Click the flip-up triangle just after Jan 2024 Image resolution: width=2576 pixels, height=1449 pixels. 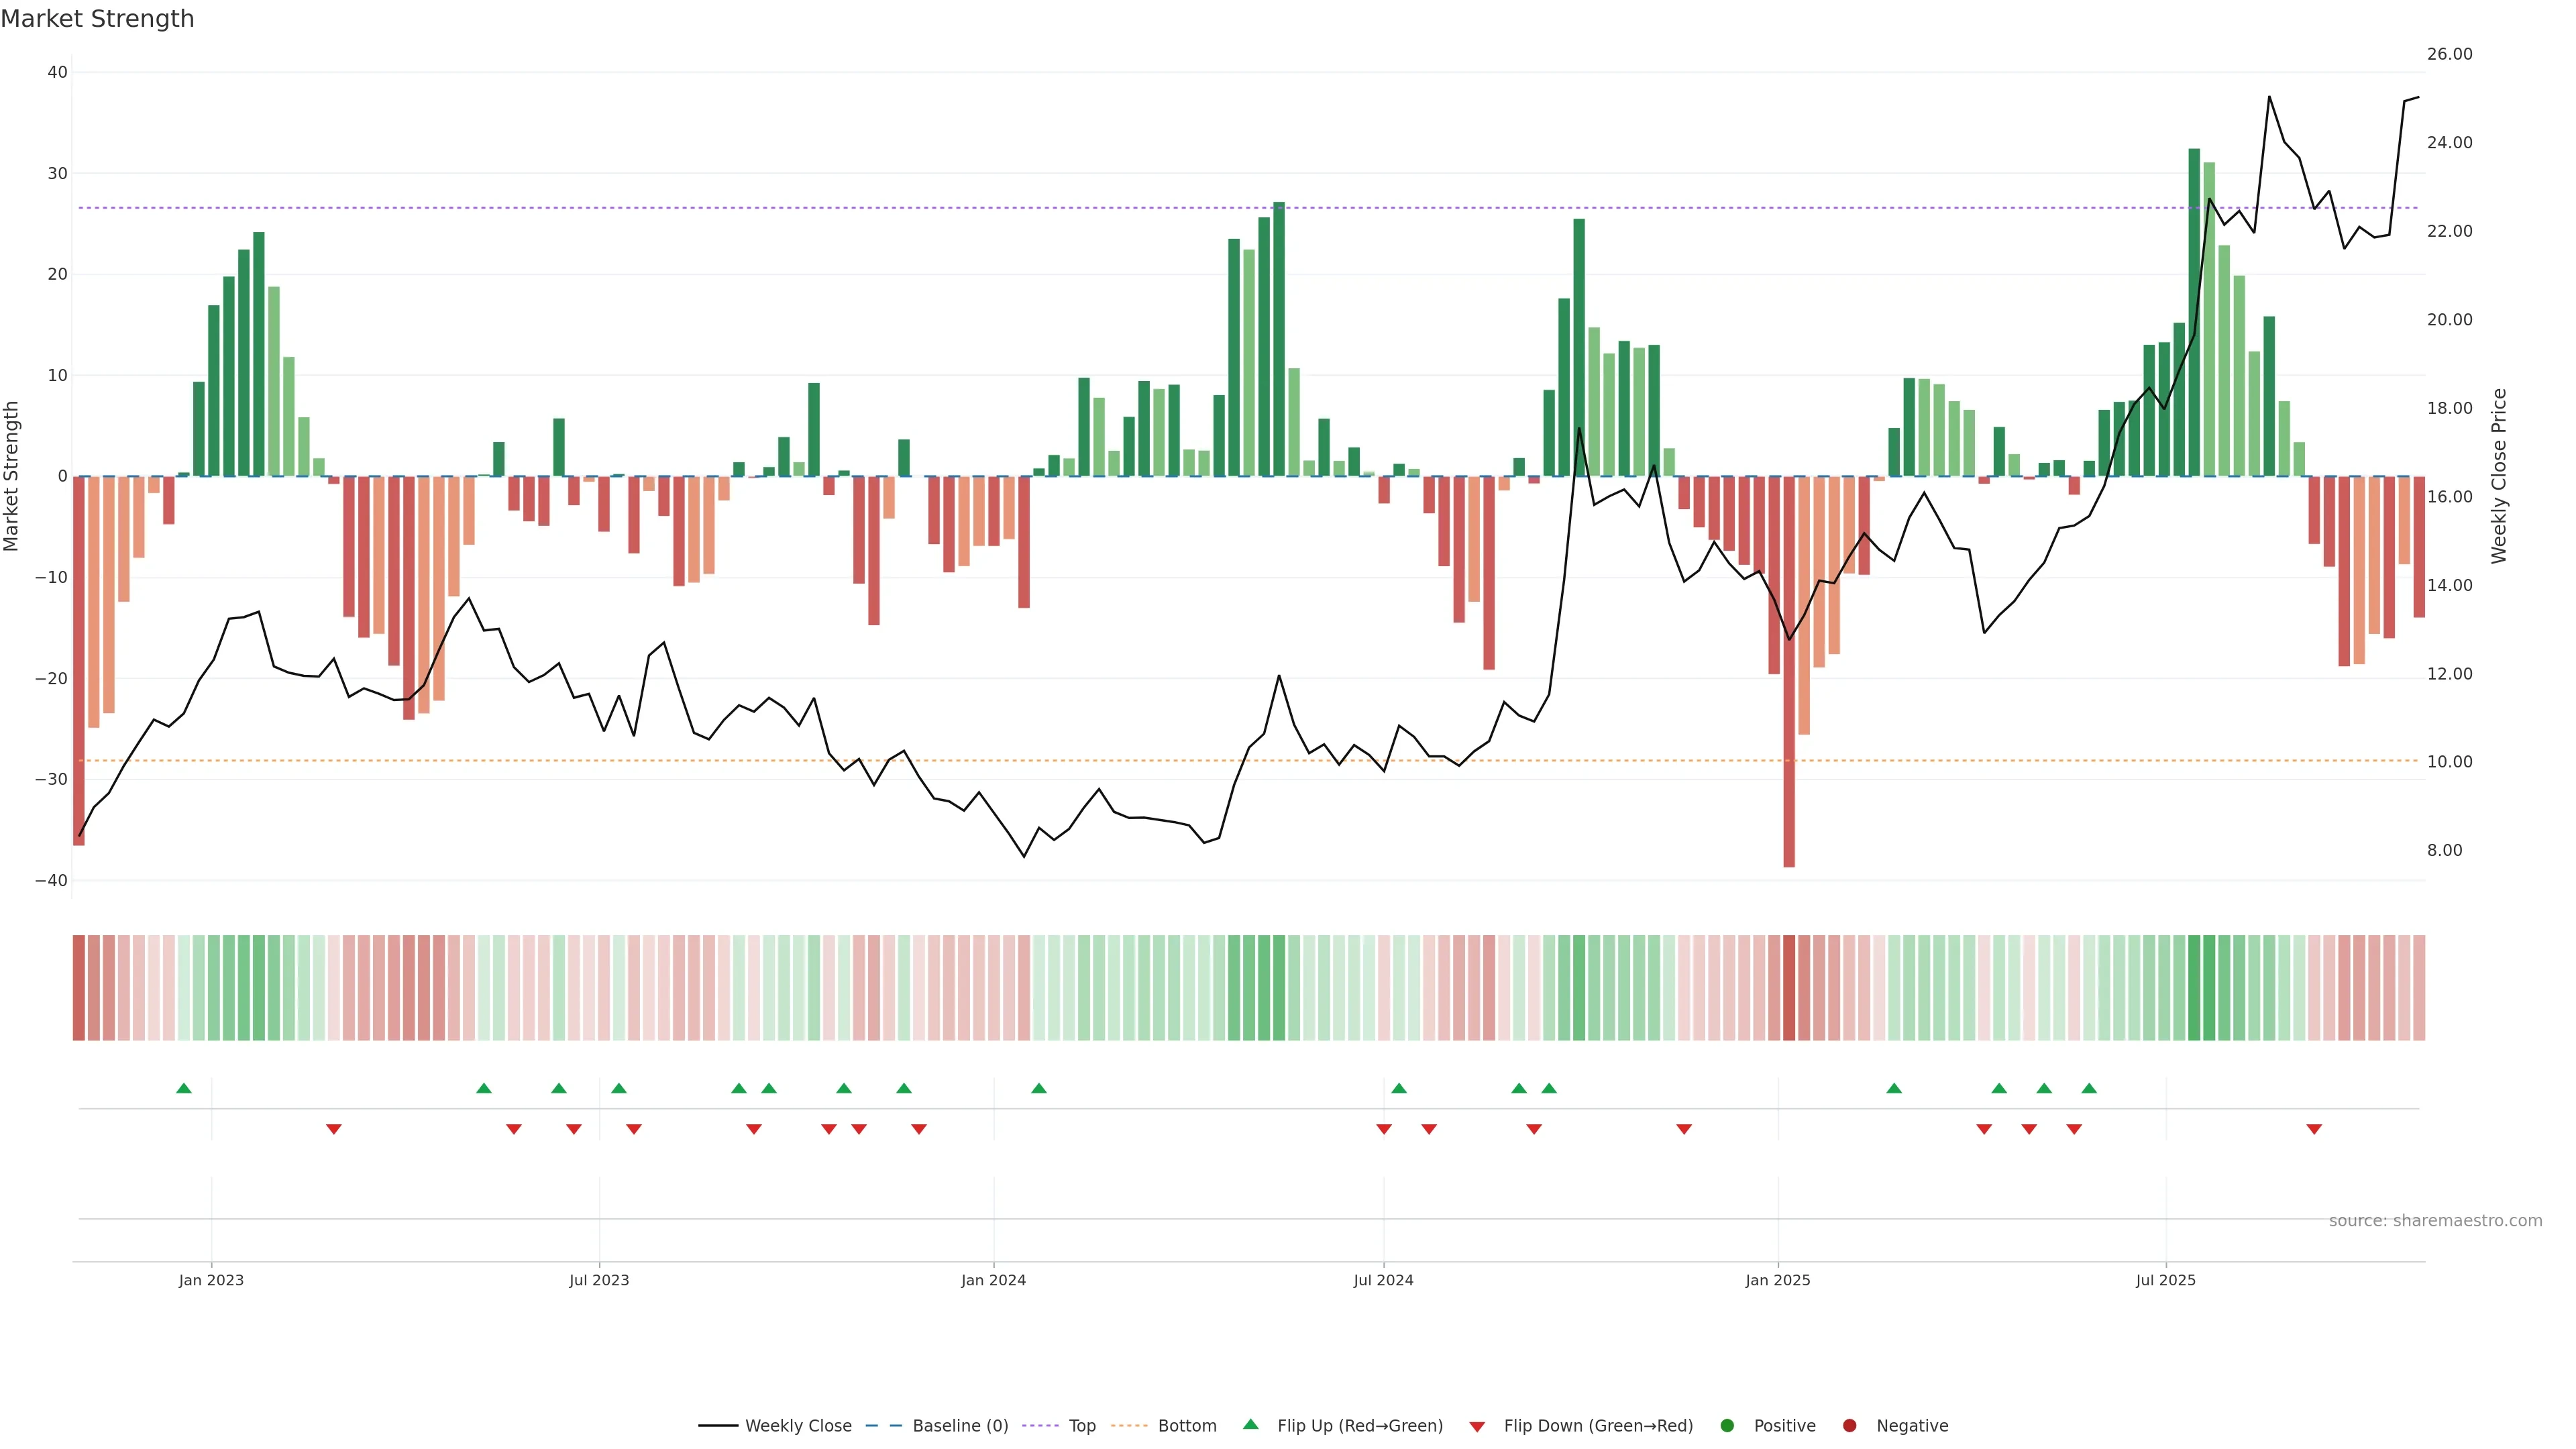[x=1039, y=1088]
